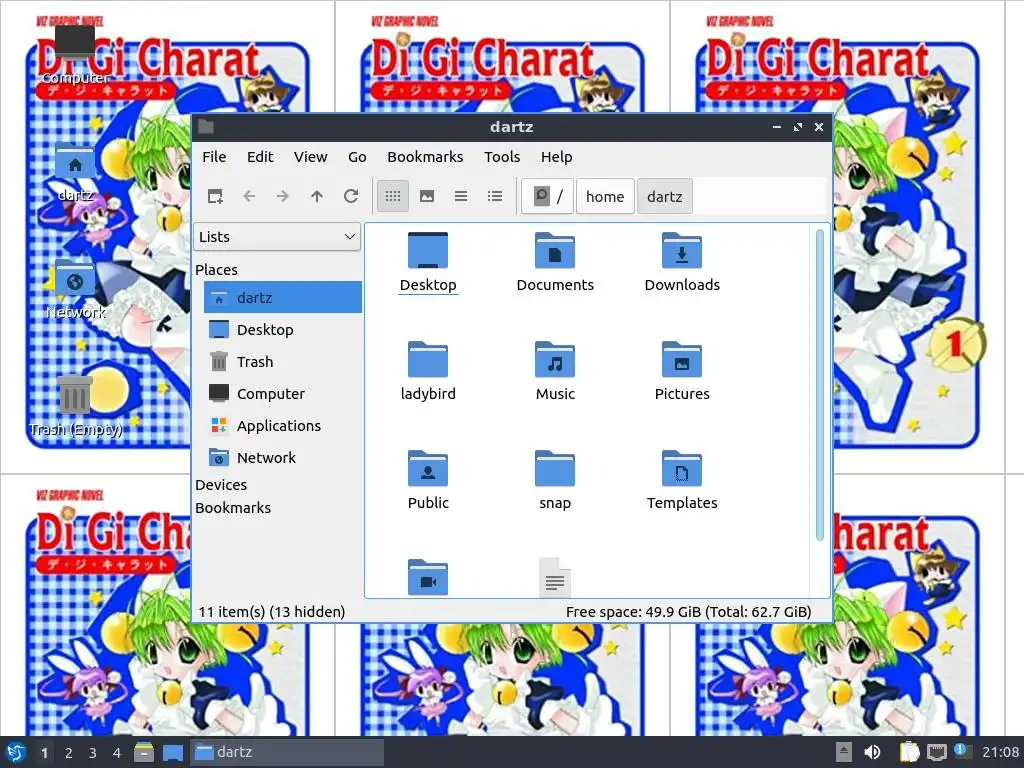Click dartz path bar button

pos(664,196)
